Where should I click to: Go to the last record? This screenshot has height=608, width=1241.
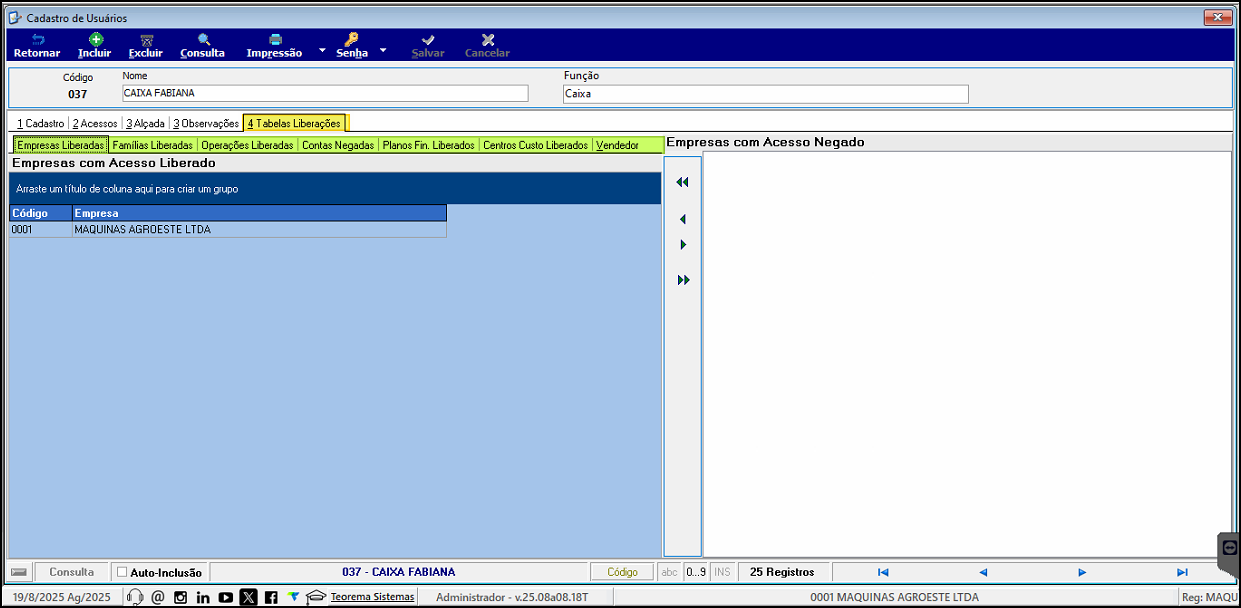click(1182, 572)
